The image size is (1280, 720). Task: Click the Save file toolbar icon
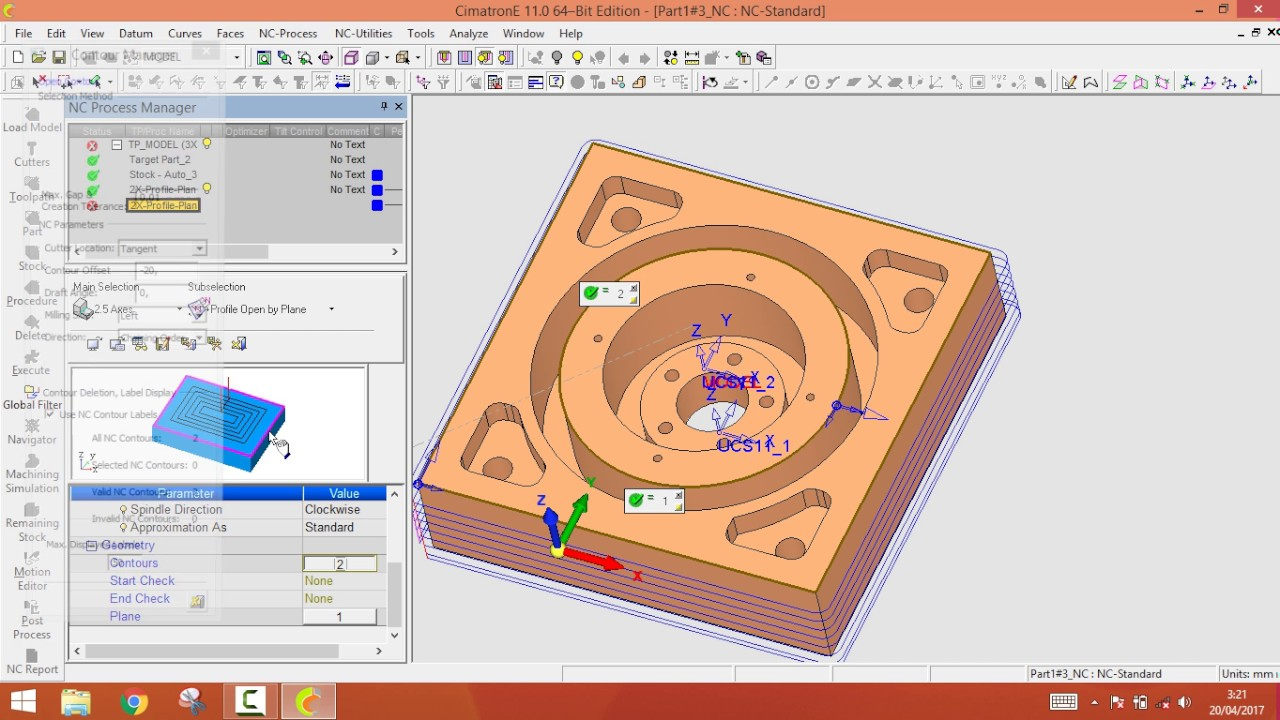tap(59, 57)
